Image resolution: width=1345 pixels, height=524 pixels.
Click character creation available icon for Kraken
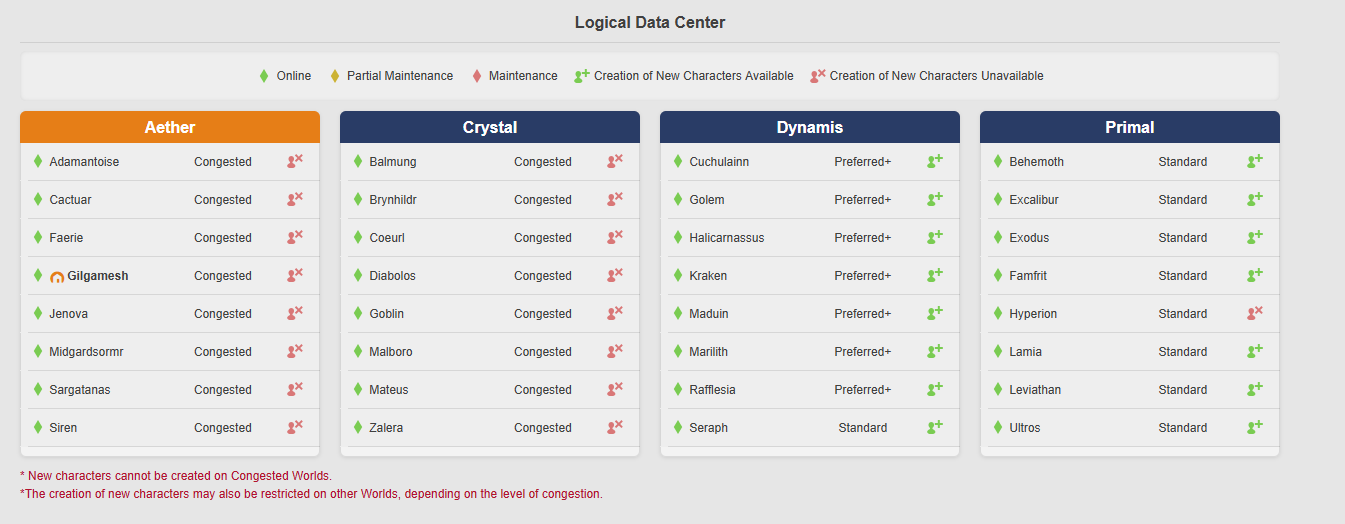pyautogui.click(x=935, y=275)
